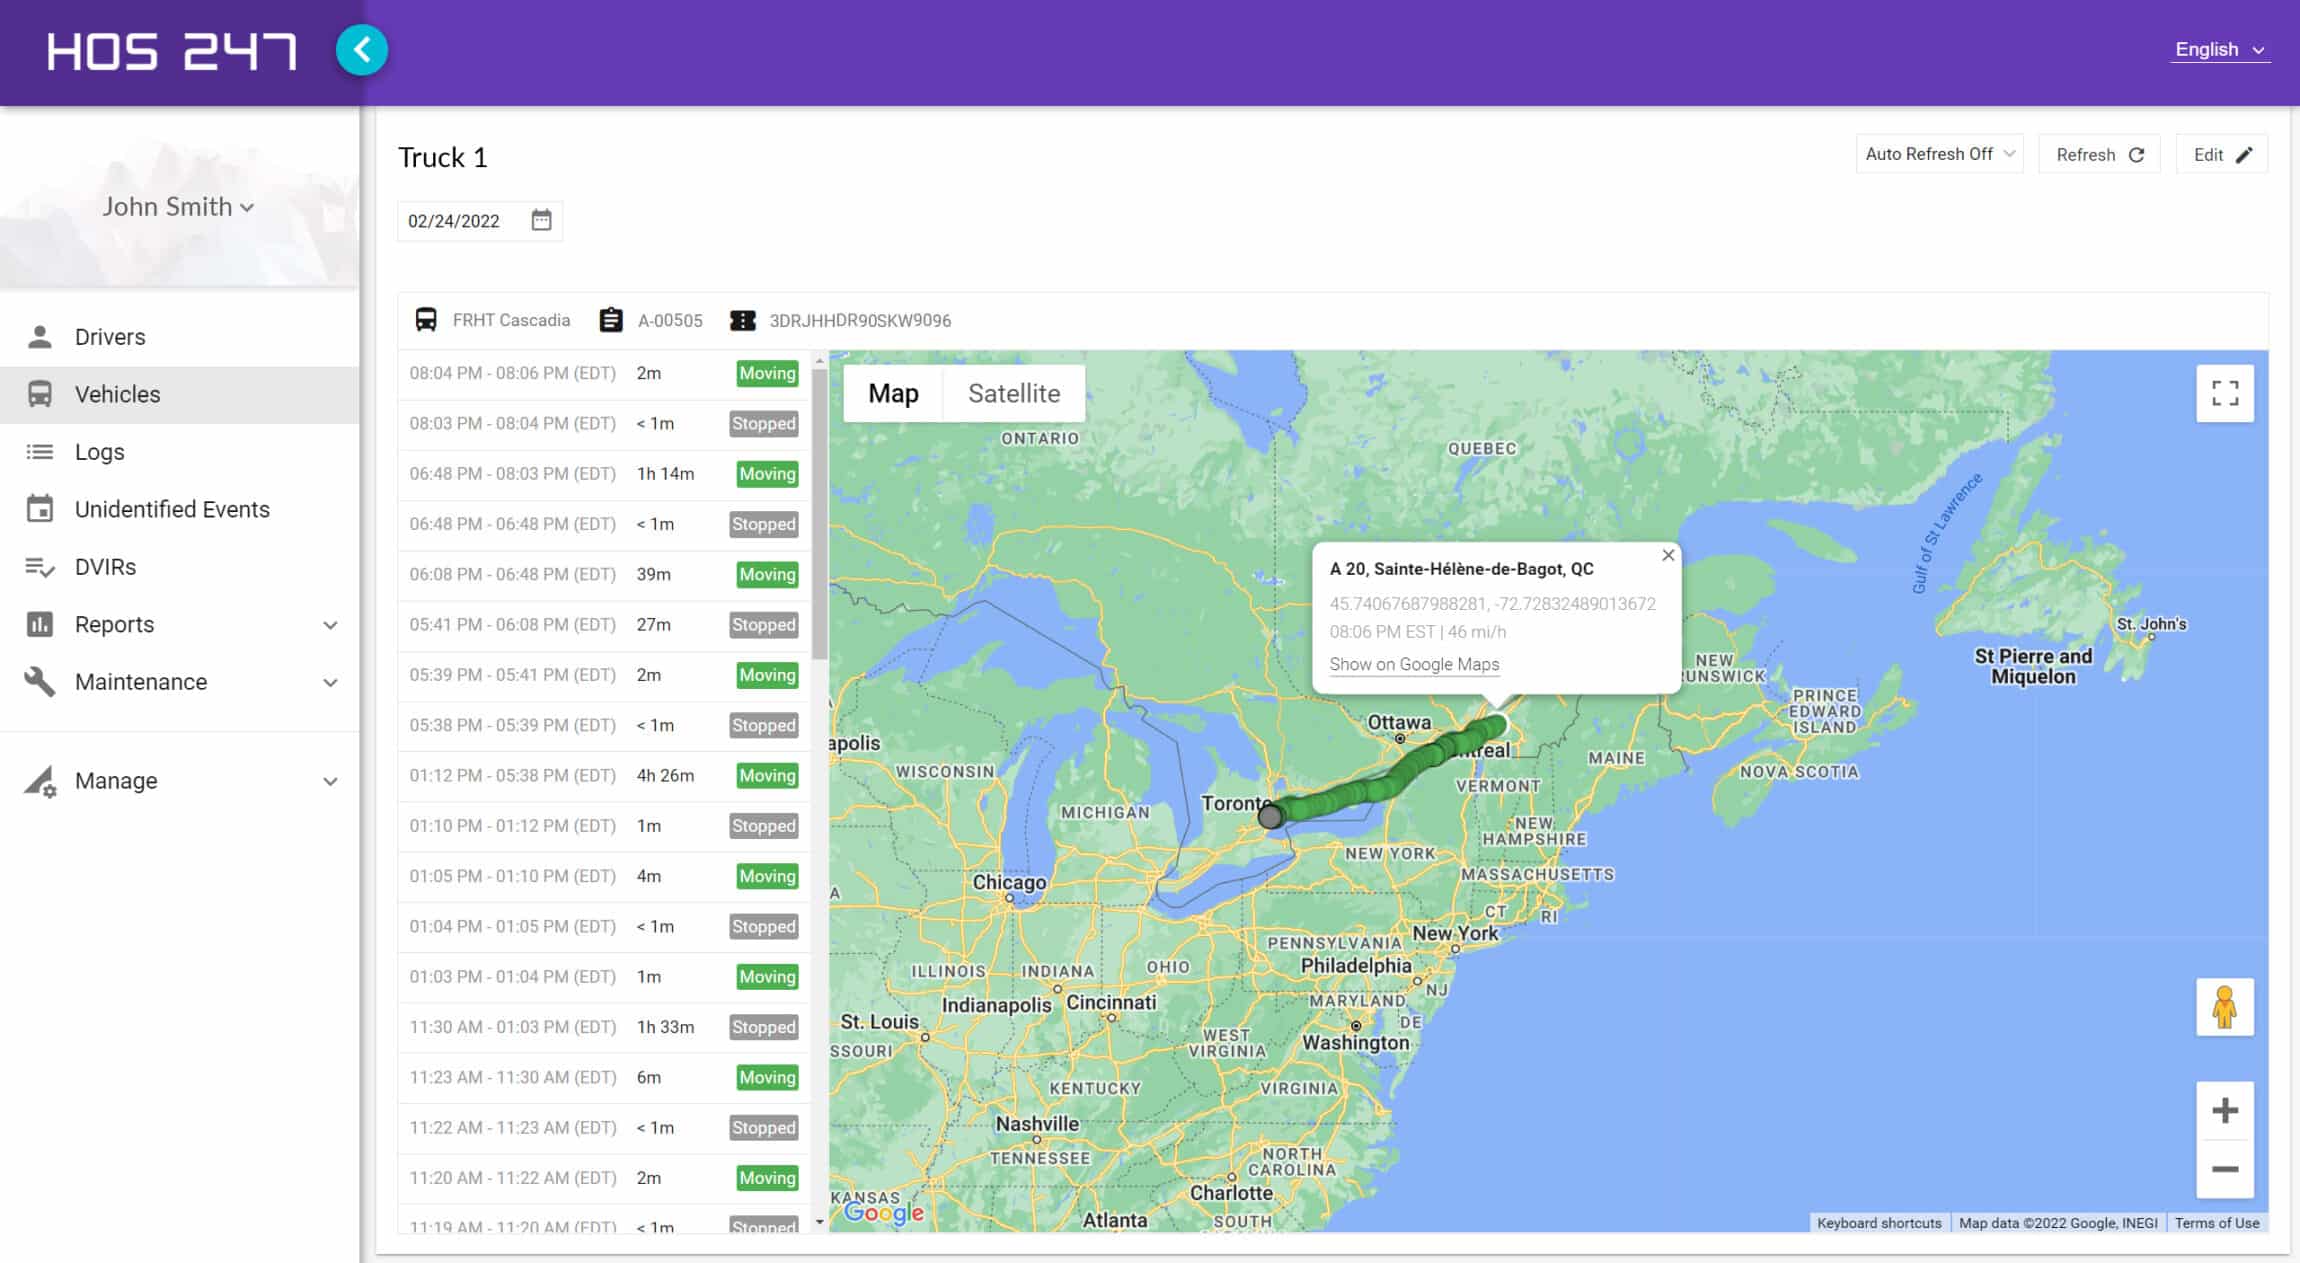Click the Reports sidebar icon
Image resolution: width=2300 pixels, height=1263 pixels.
pos(40,624)
